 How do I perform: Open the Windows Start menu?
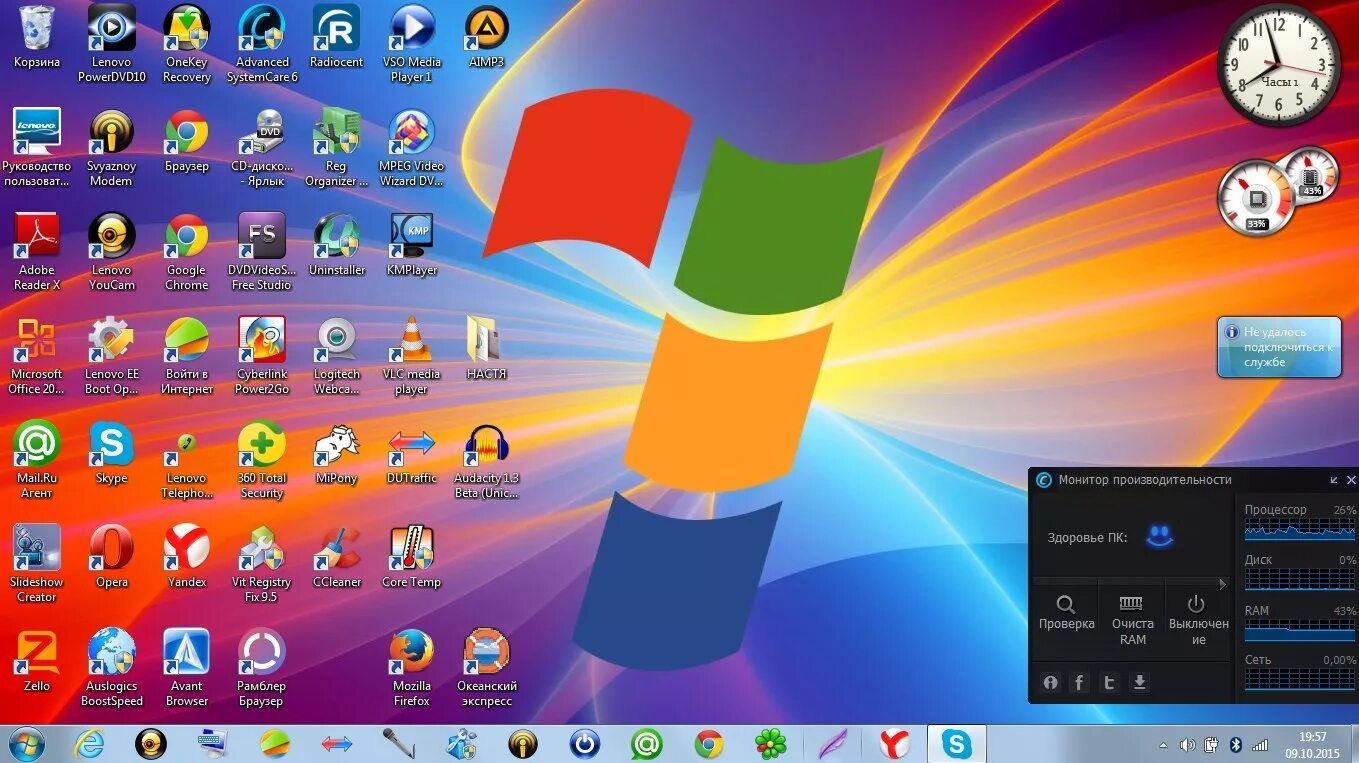[26, 744]
